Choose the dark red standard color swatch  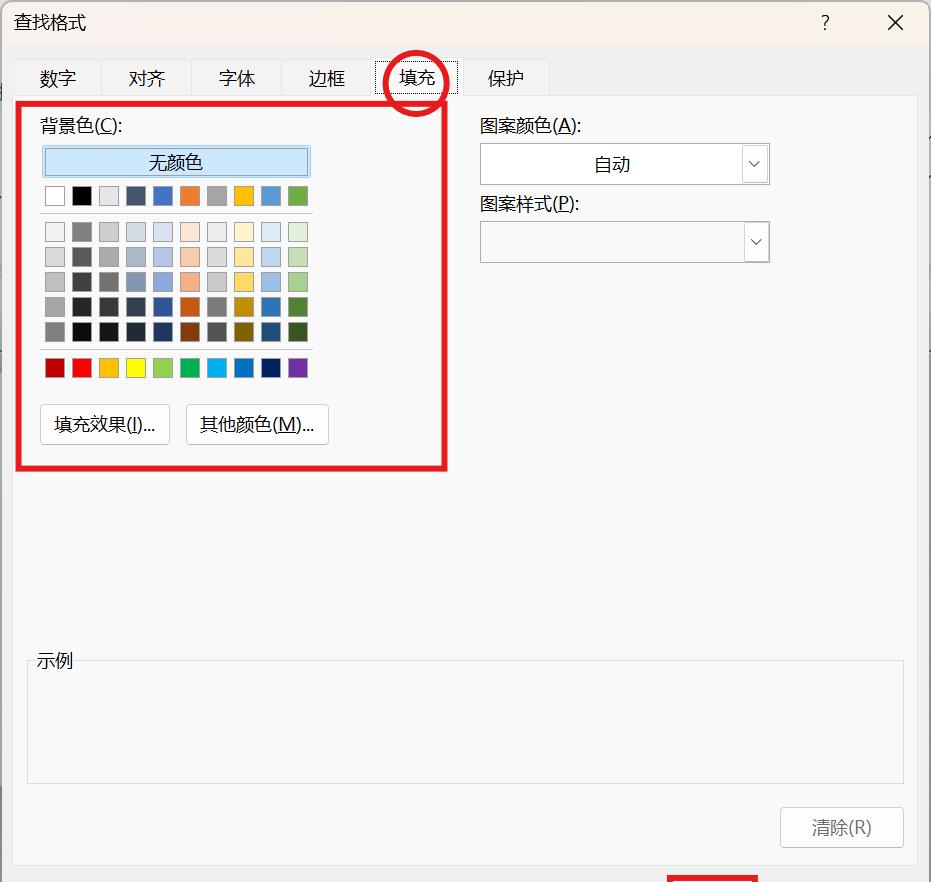click(55, 368)
